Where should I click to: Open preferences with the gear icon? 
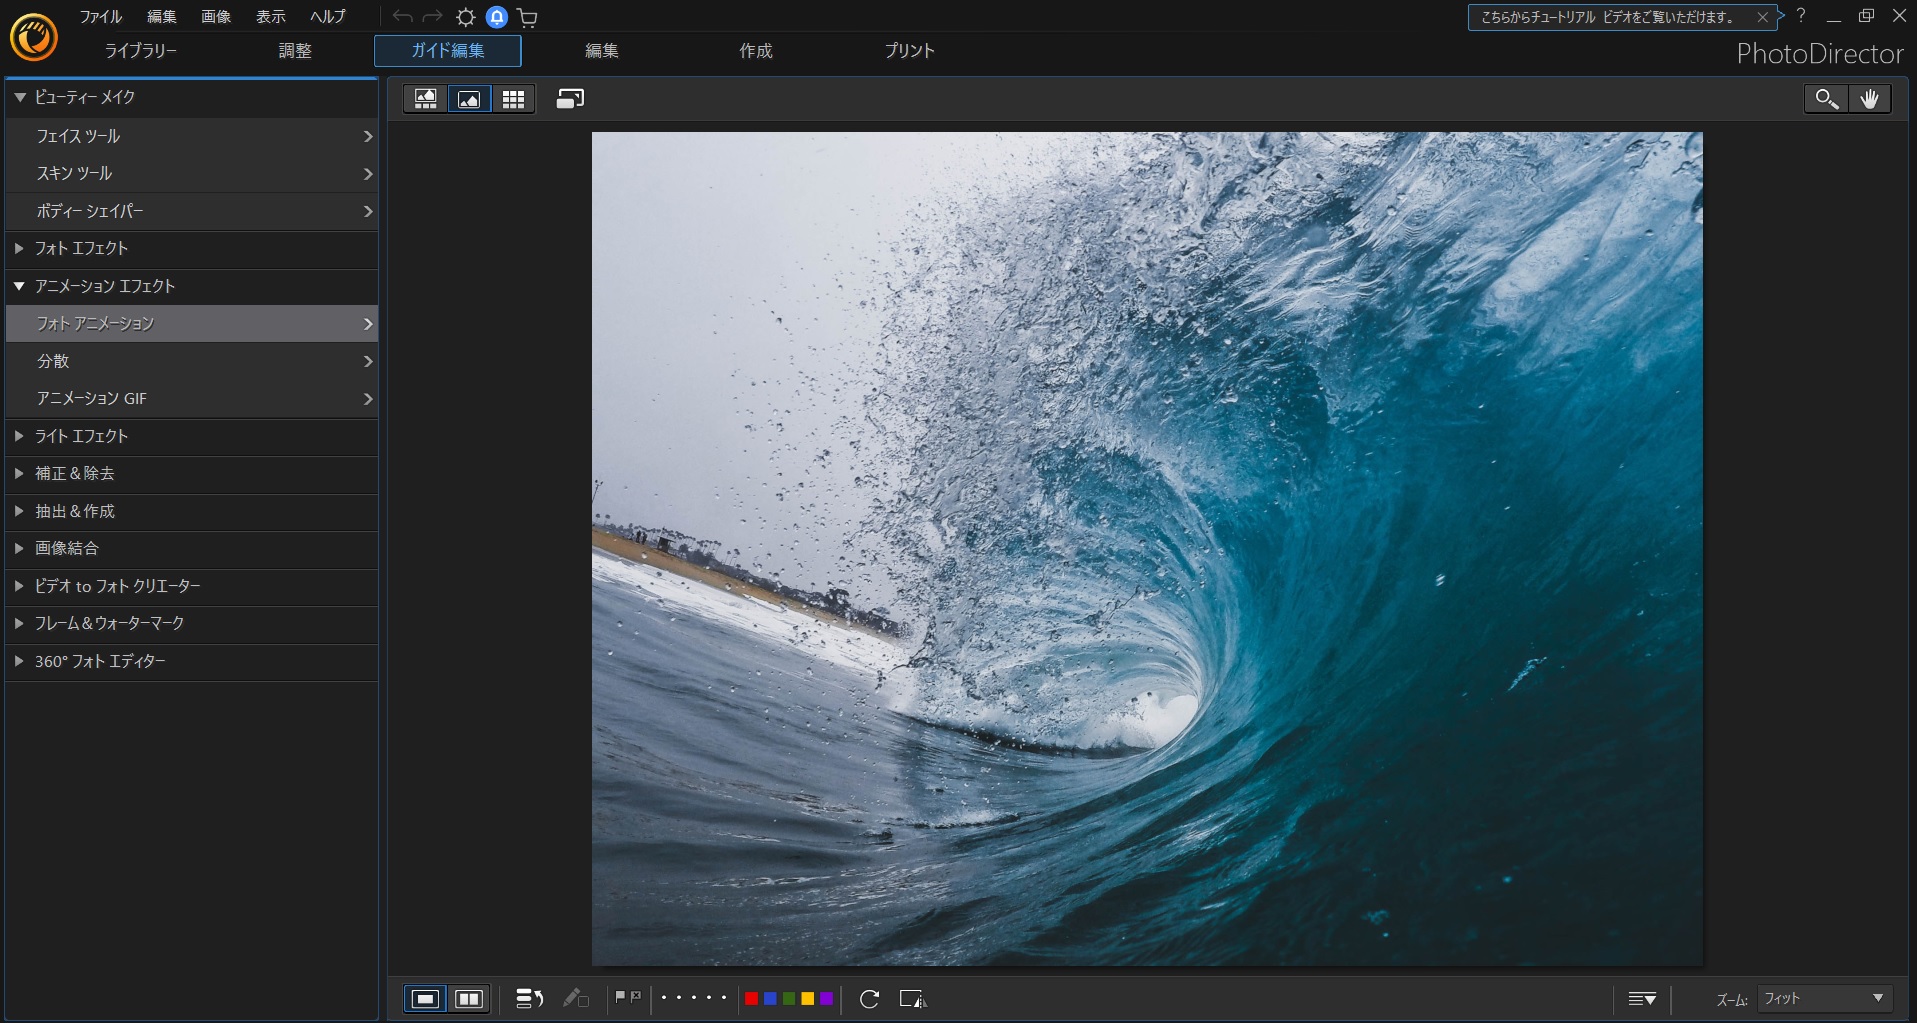465,17
